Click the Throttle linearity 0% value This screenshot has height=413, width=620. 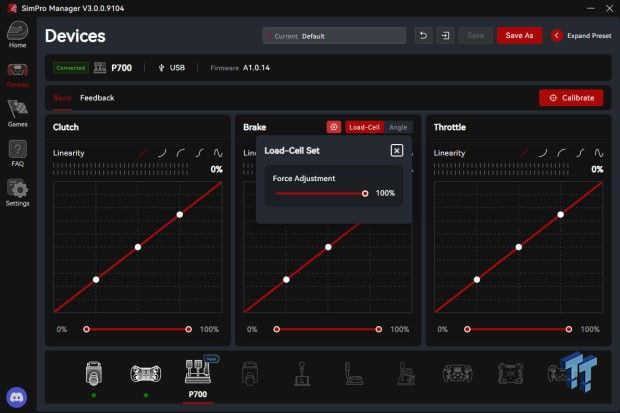click(x=597, y=169)
